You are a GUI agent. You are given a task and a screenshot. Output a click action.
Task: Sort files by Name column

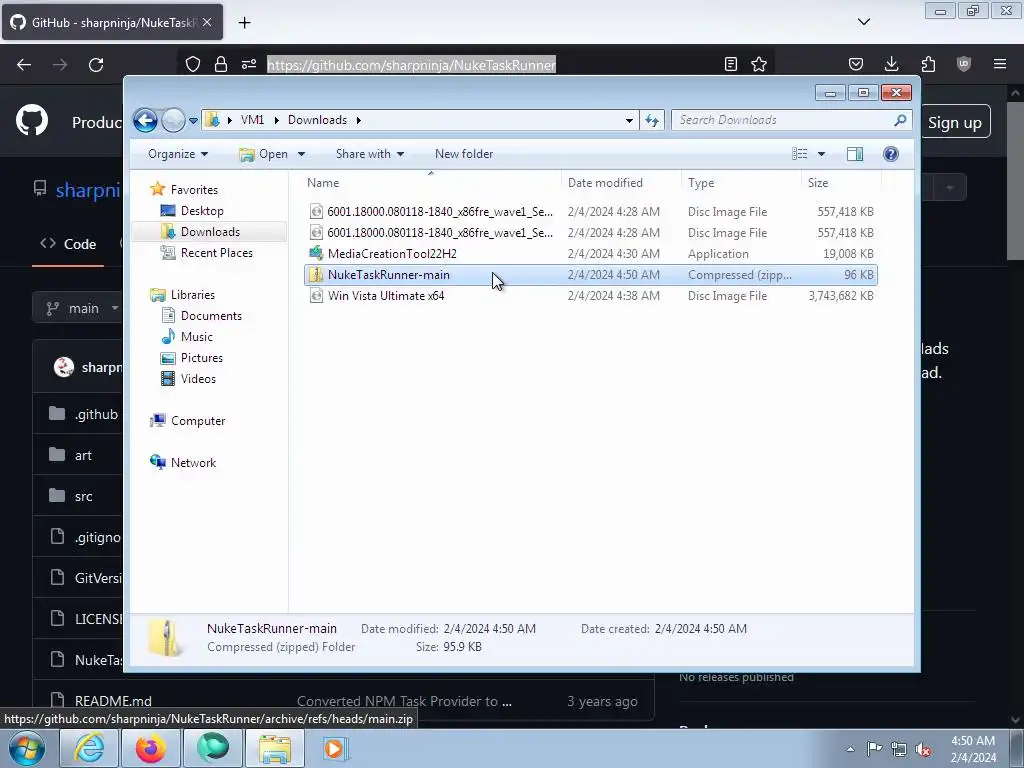[x=431, y=183]
